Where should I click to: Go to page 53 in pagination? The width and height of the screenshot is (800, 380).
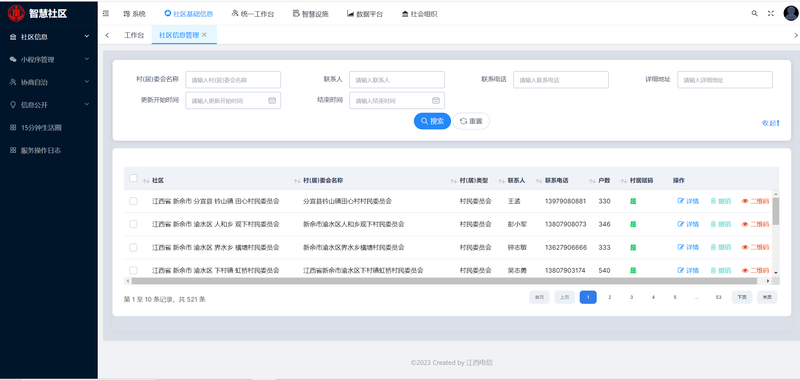718,297
